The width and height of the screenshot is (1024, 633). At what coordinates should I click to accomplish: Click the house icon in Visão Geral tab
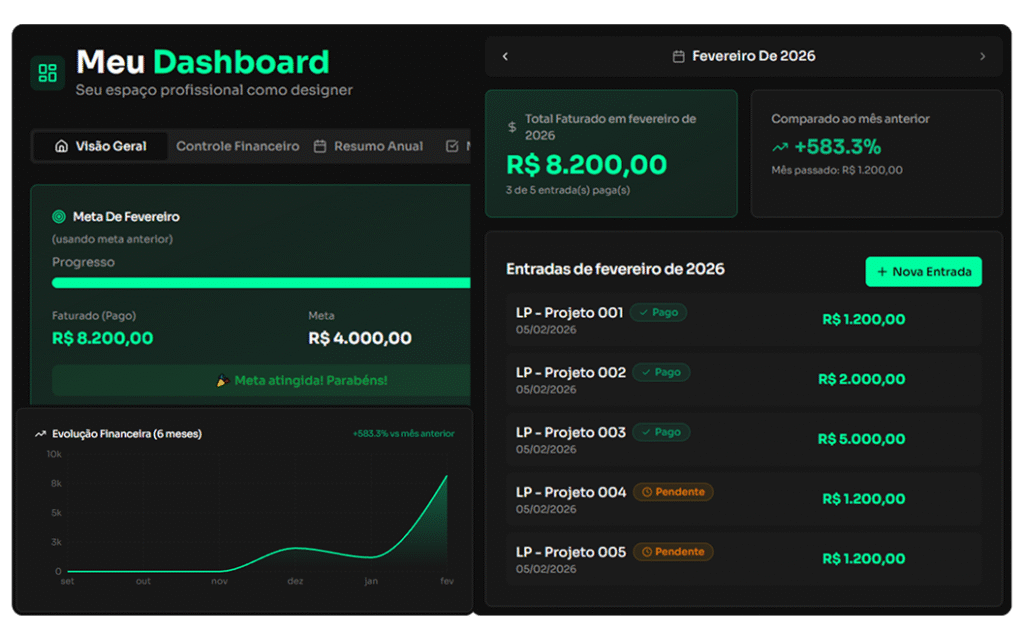[x=61, y=146]
